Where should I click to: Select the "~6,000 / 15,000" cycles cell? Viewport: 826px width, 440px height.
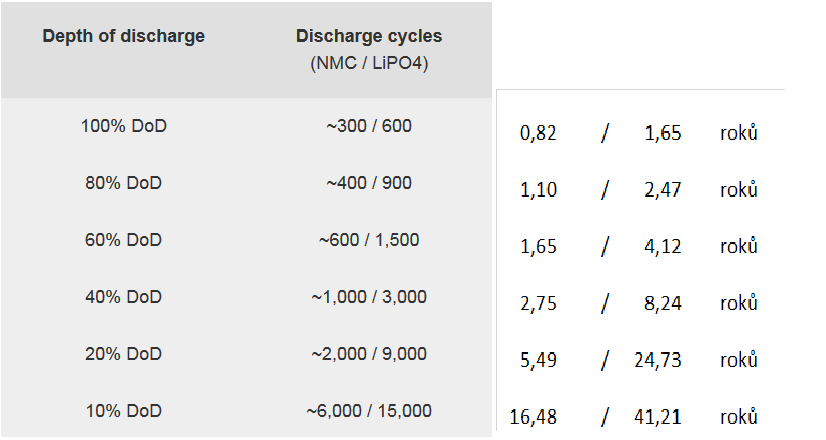pyautogui.click(x=368, y=411)
